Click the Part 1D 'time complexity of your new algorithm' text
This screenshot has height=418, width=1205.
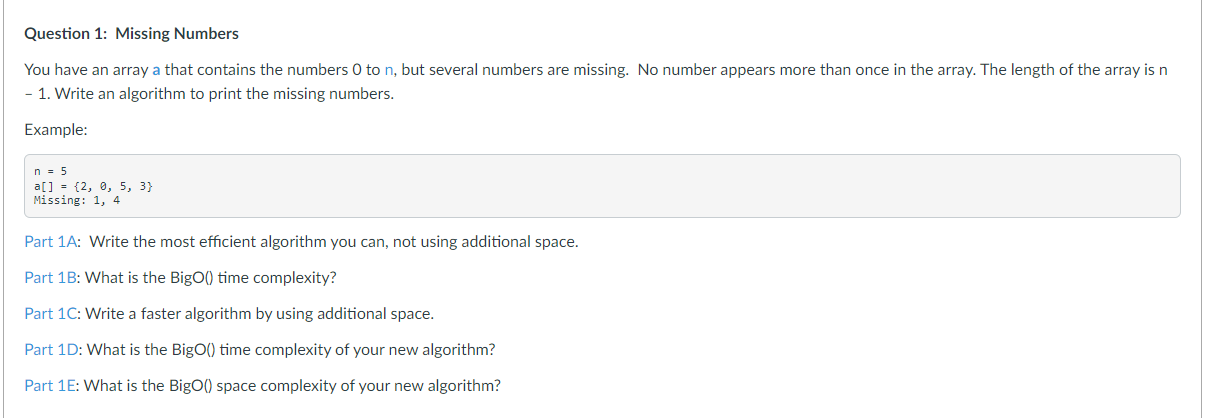point(356,350)
